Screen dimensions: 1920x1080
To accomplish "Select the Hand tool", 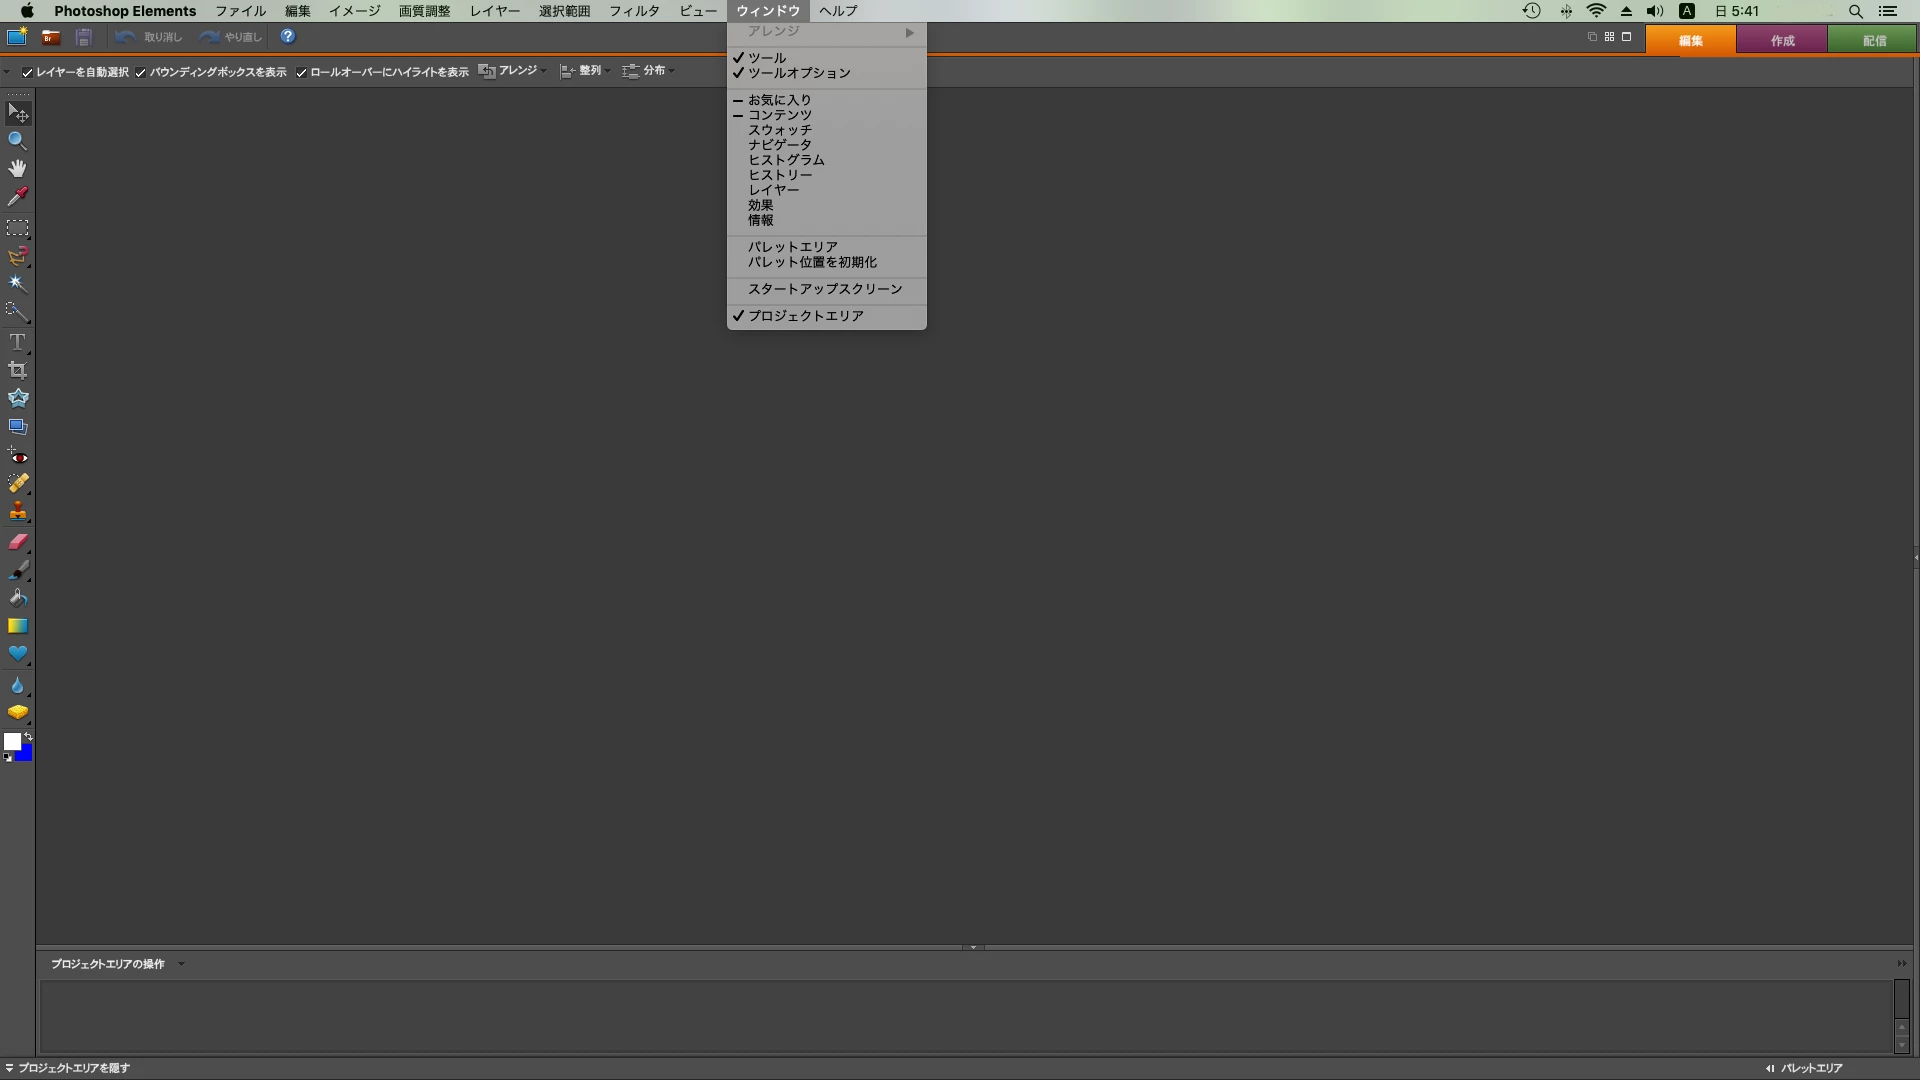I will [17, 168].
